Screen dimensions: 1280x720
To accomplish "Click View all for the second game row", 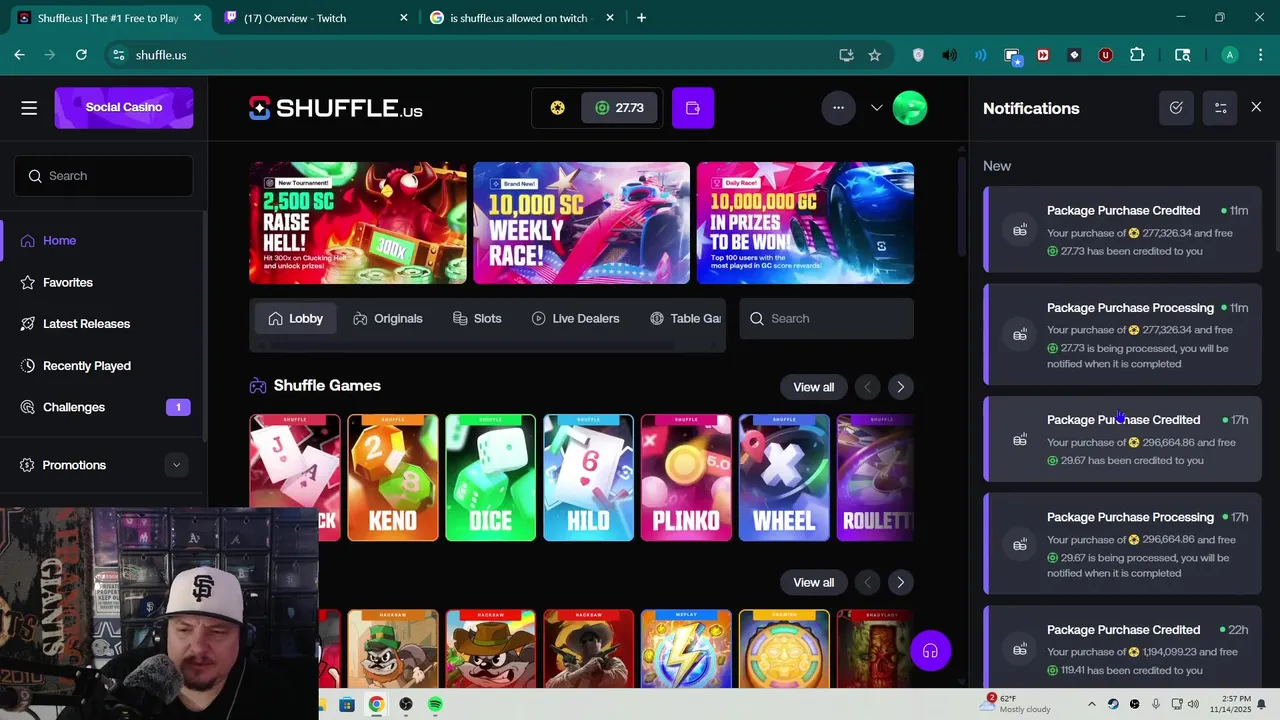I will 813,582.
